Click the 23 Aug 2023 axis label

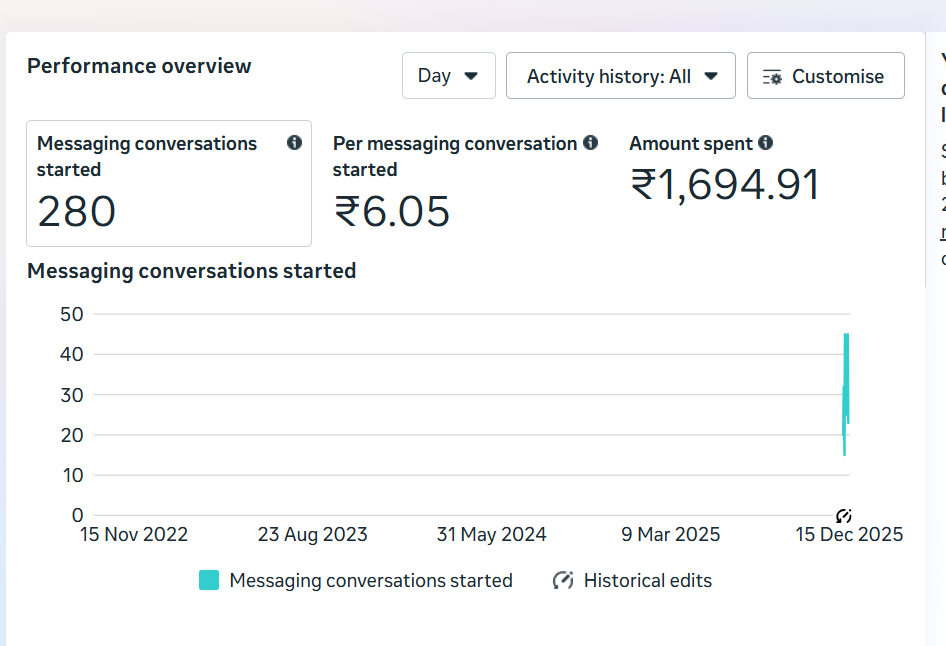tap(313, 534)
